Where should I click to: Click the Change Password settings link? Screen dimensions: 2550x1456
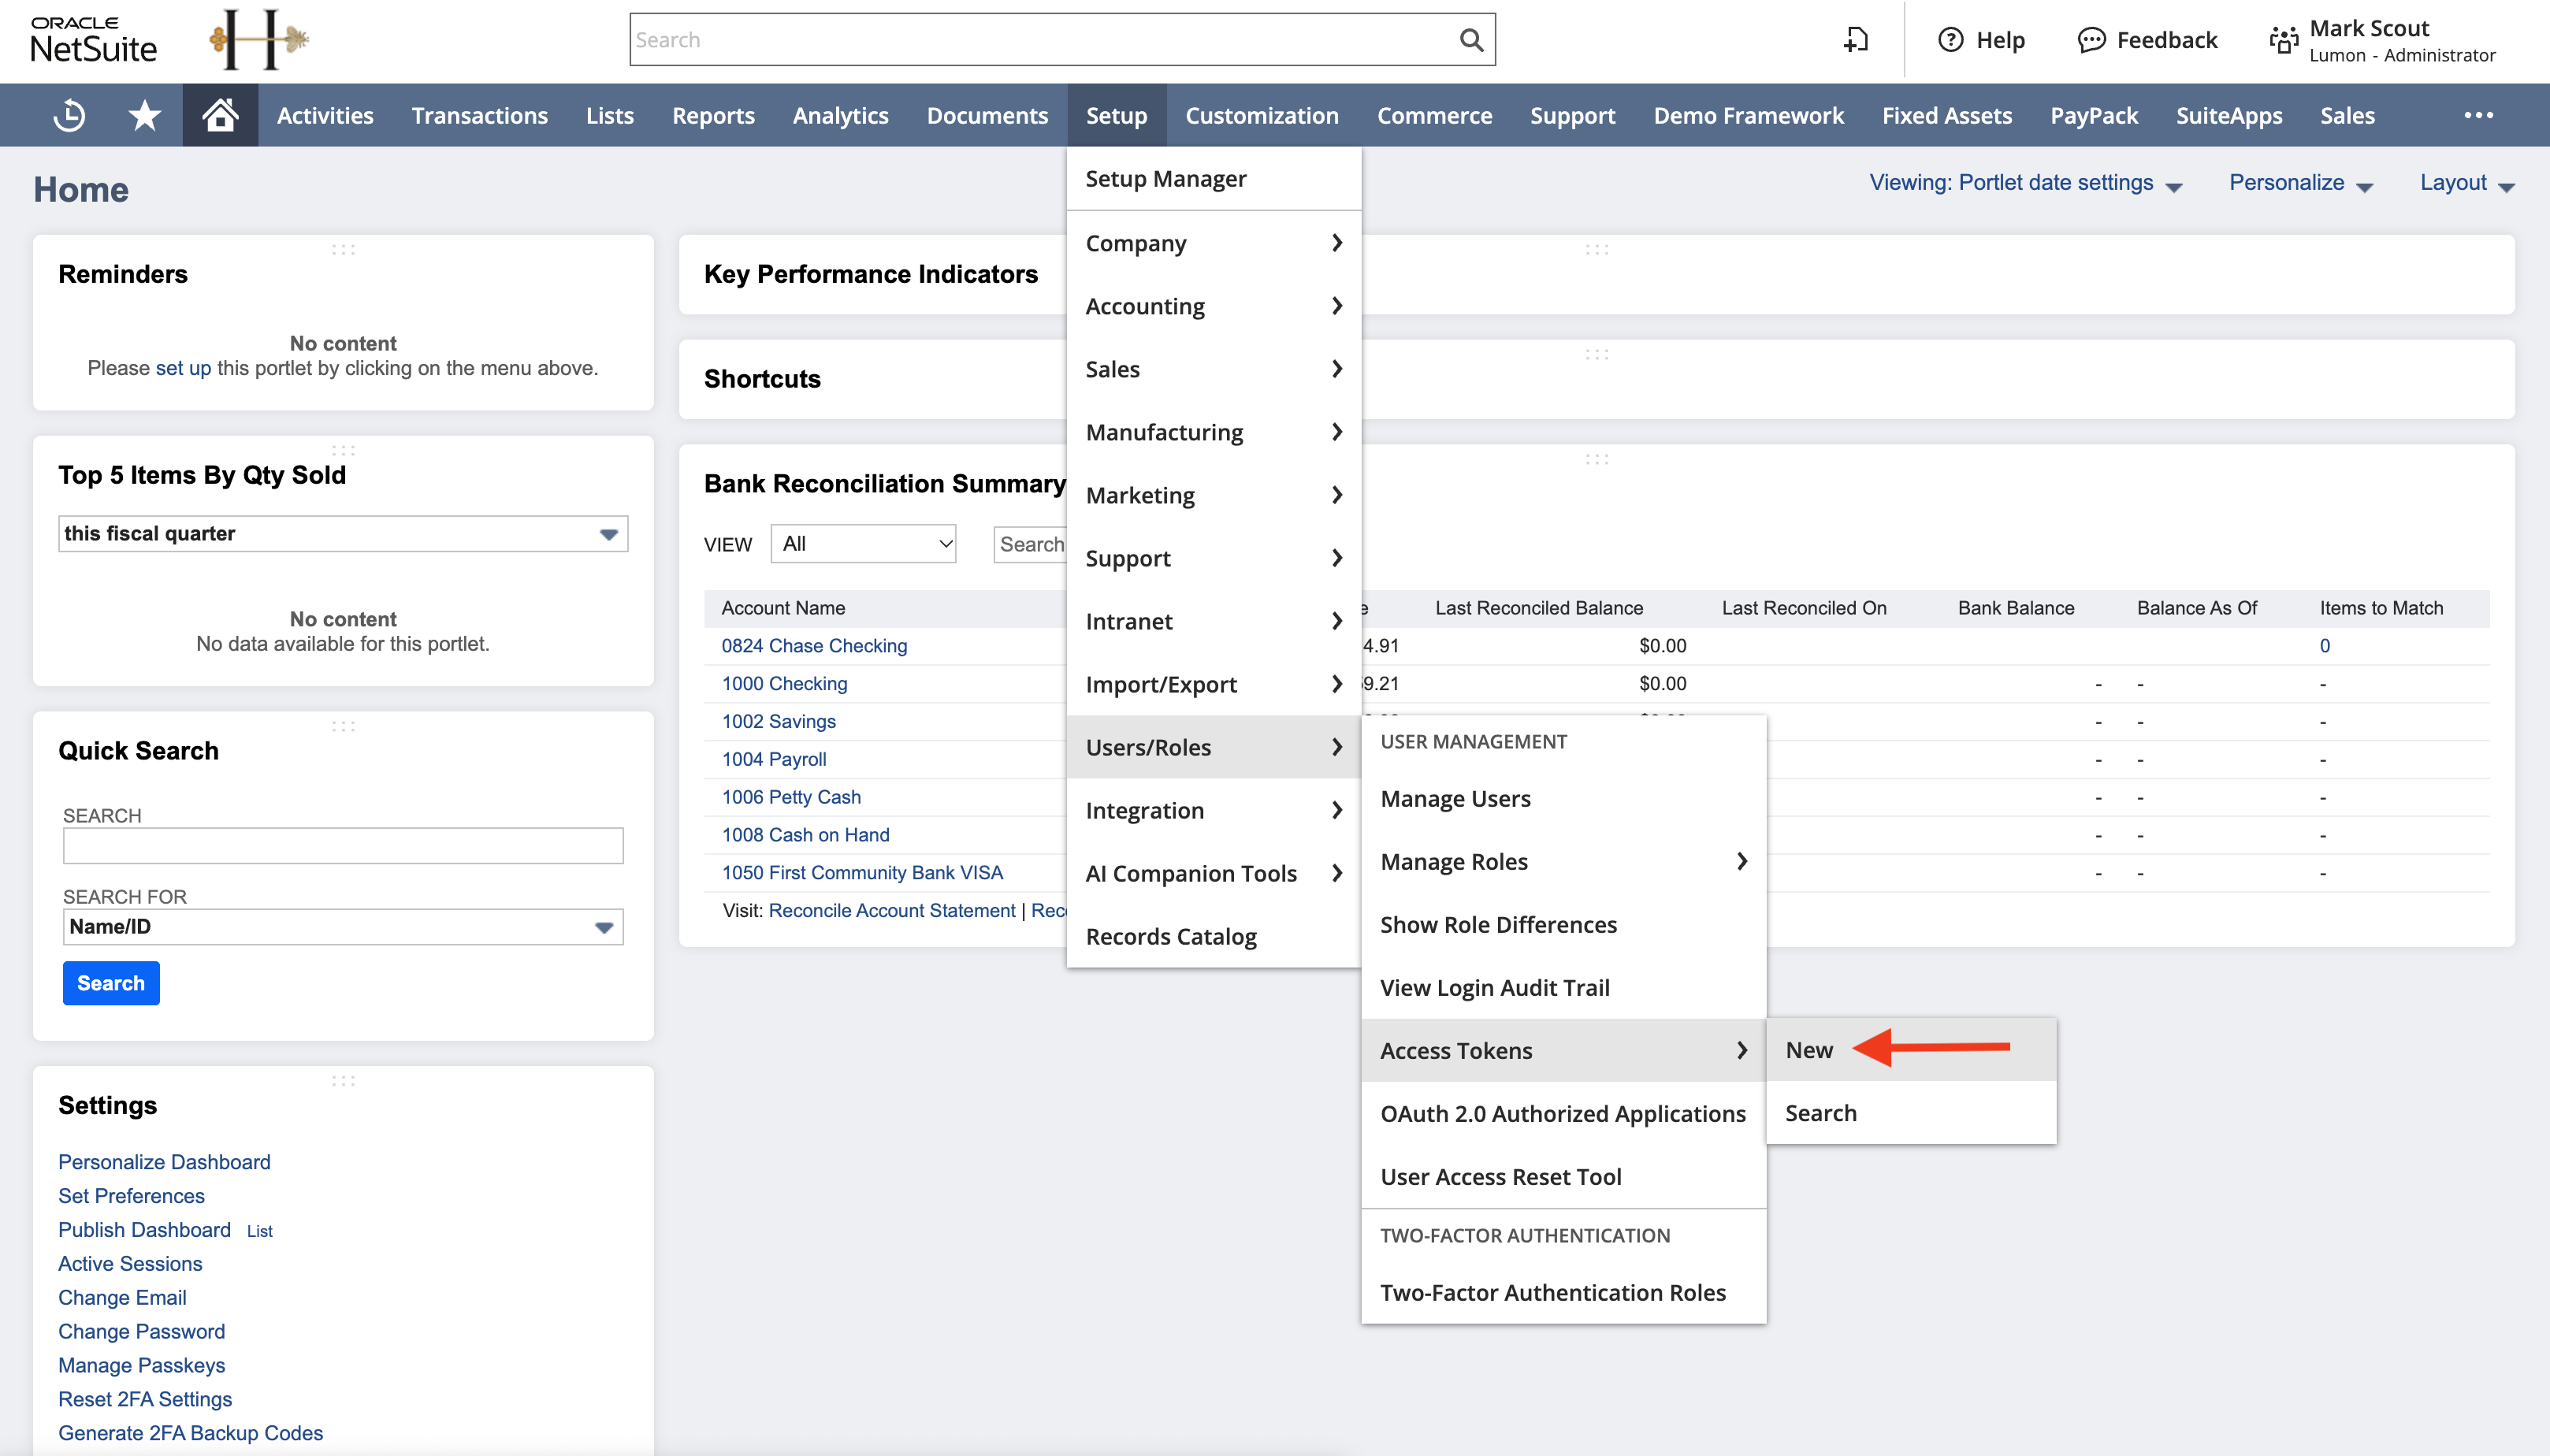pyautogui.click(x=141, y=1331)
